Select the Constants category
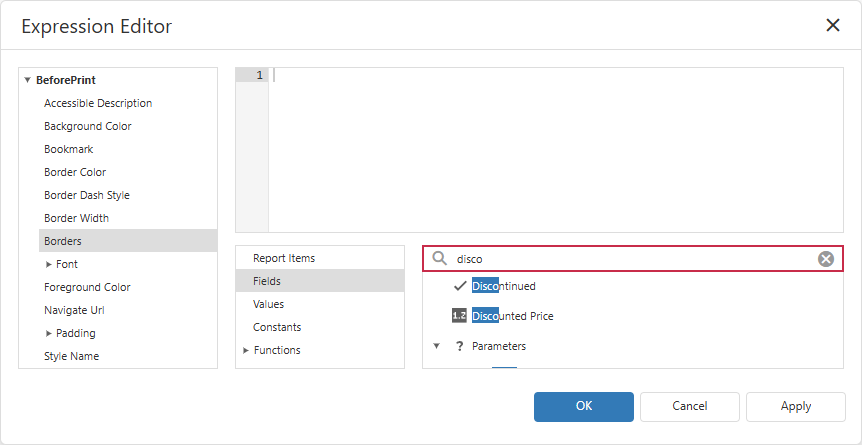 coord(320,327)
